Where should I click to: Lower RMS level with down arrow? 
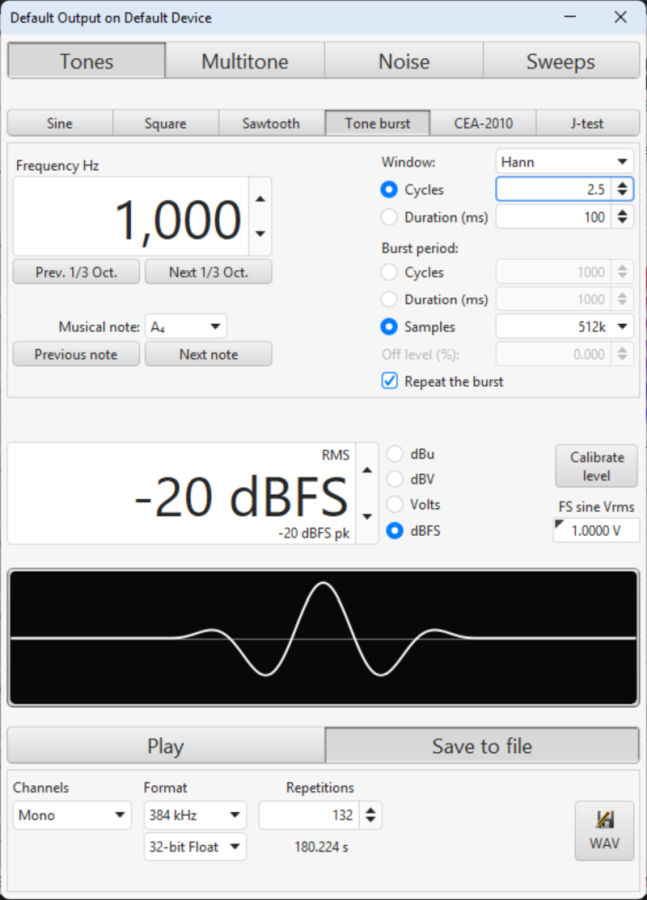[x=367, y=516]
